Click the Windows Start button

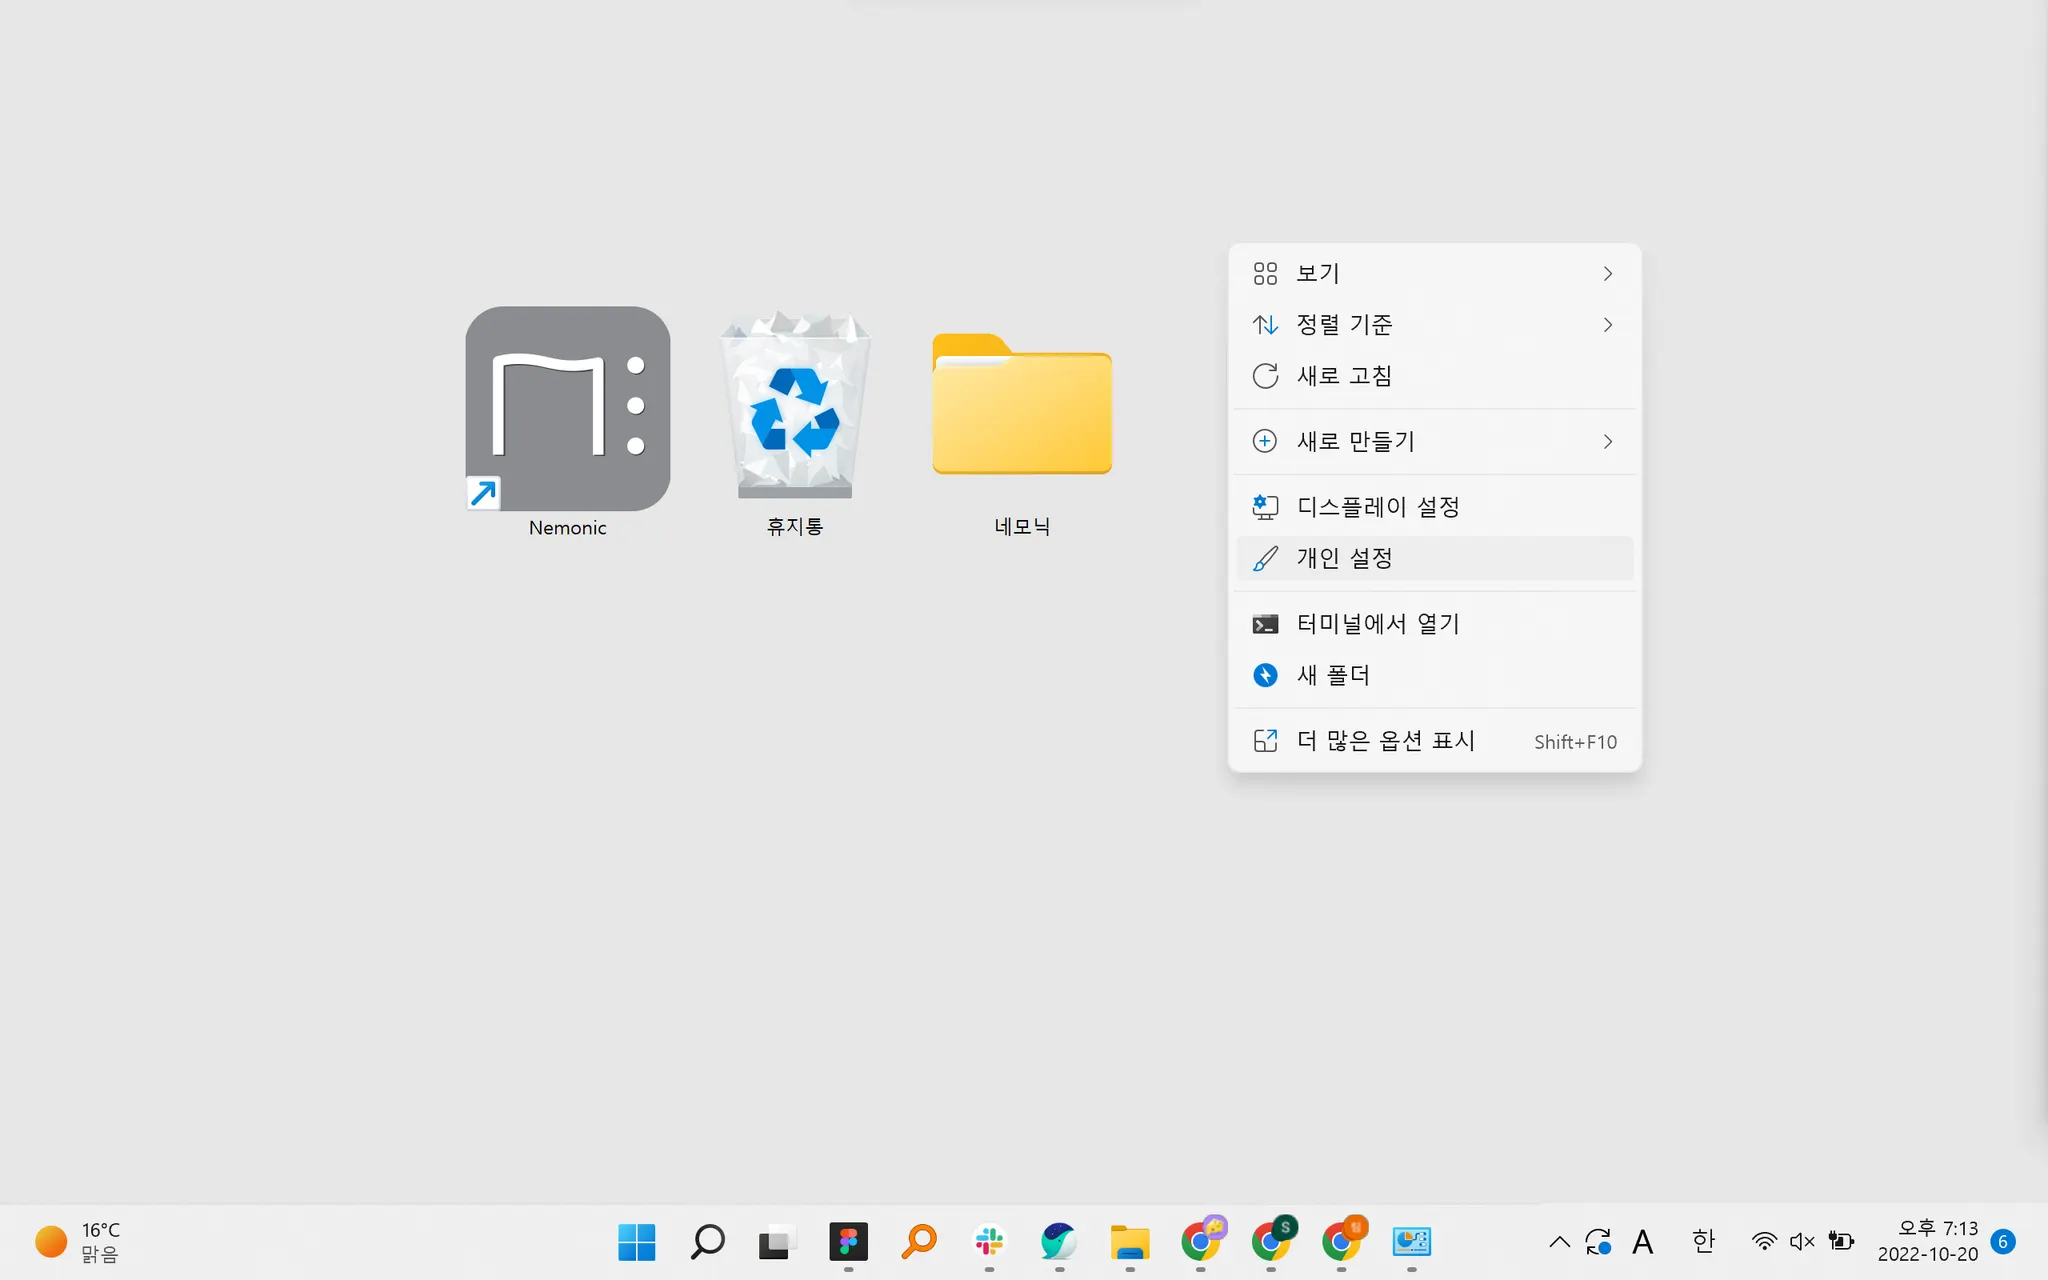[636, 1242]
